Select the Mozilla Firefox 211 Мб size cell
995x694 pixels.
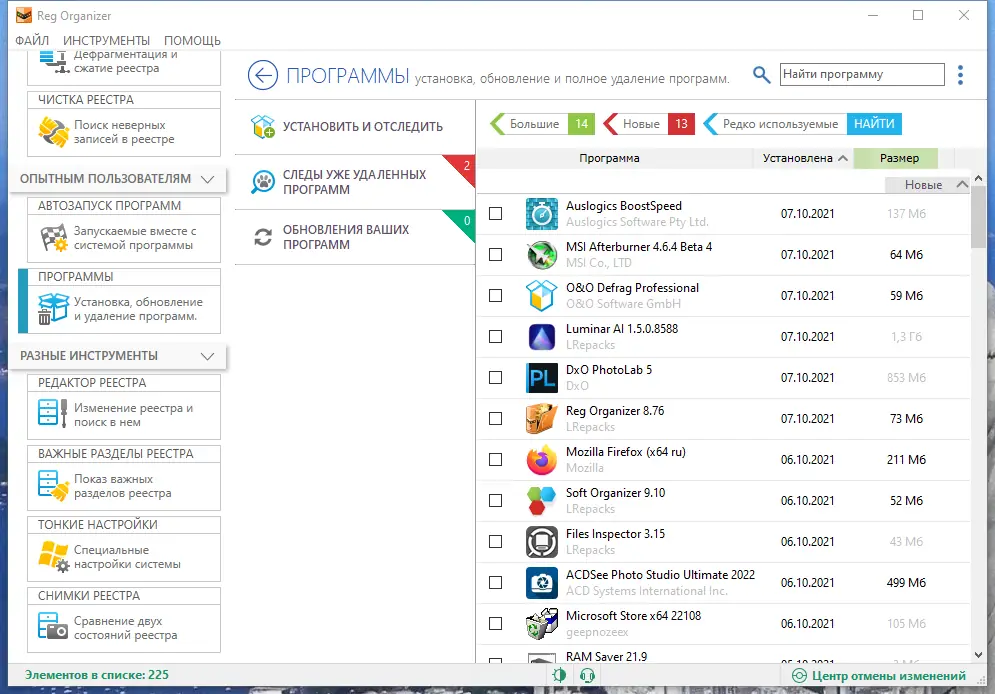pyautogui.click(x=906, y=460)
